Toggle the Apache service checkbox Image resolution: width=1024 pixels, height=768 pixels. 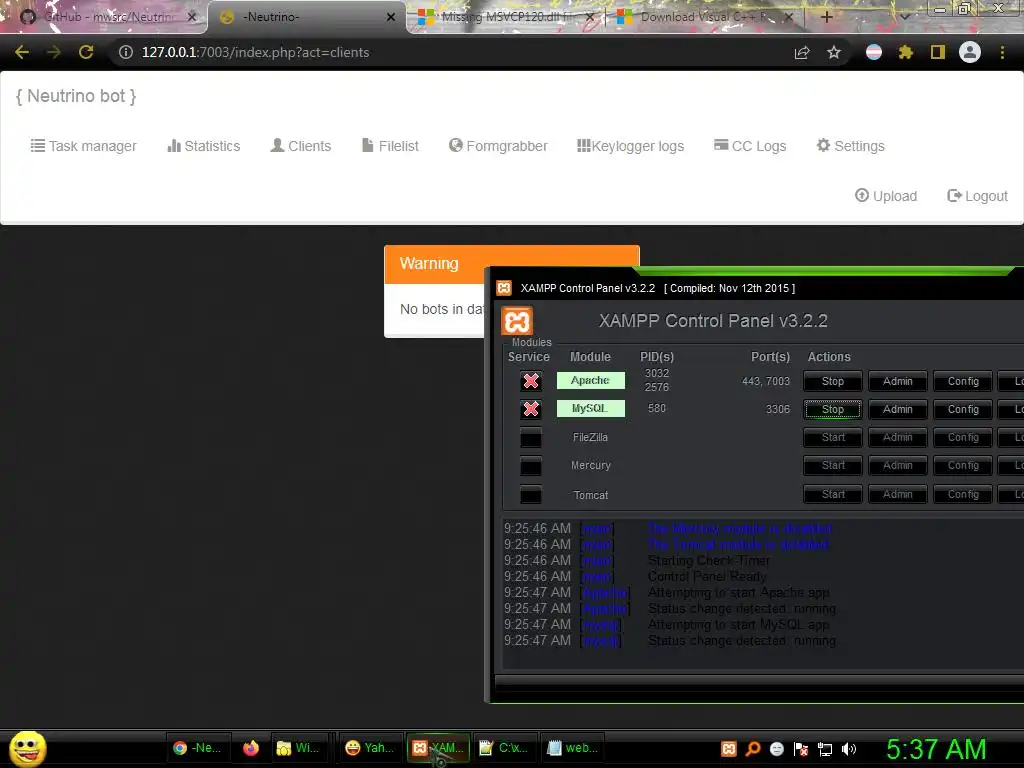pos(531,381)
